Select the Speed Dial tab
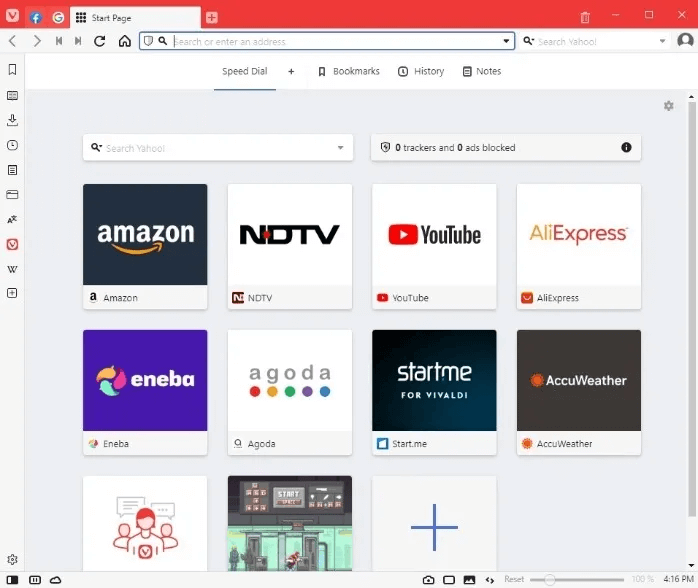This screenshot has height=588, width=698. pos(245,71)
